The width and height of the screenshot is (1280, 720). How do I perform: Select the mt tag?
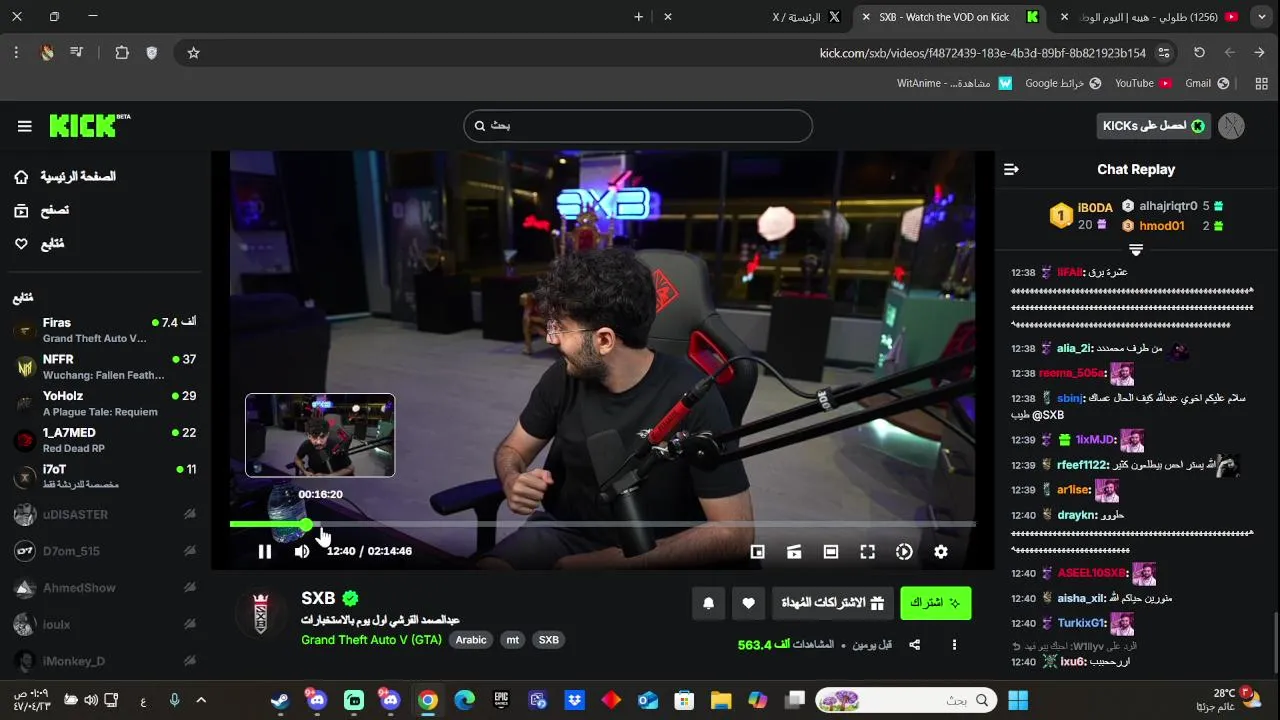pyautogui.click(x=513, y=640)
